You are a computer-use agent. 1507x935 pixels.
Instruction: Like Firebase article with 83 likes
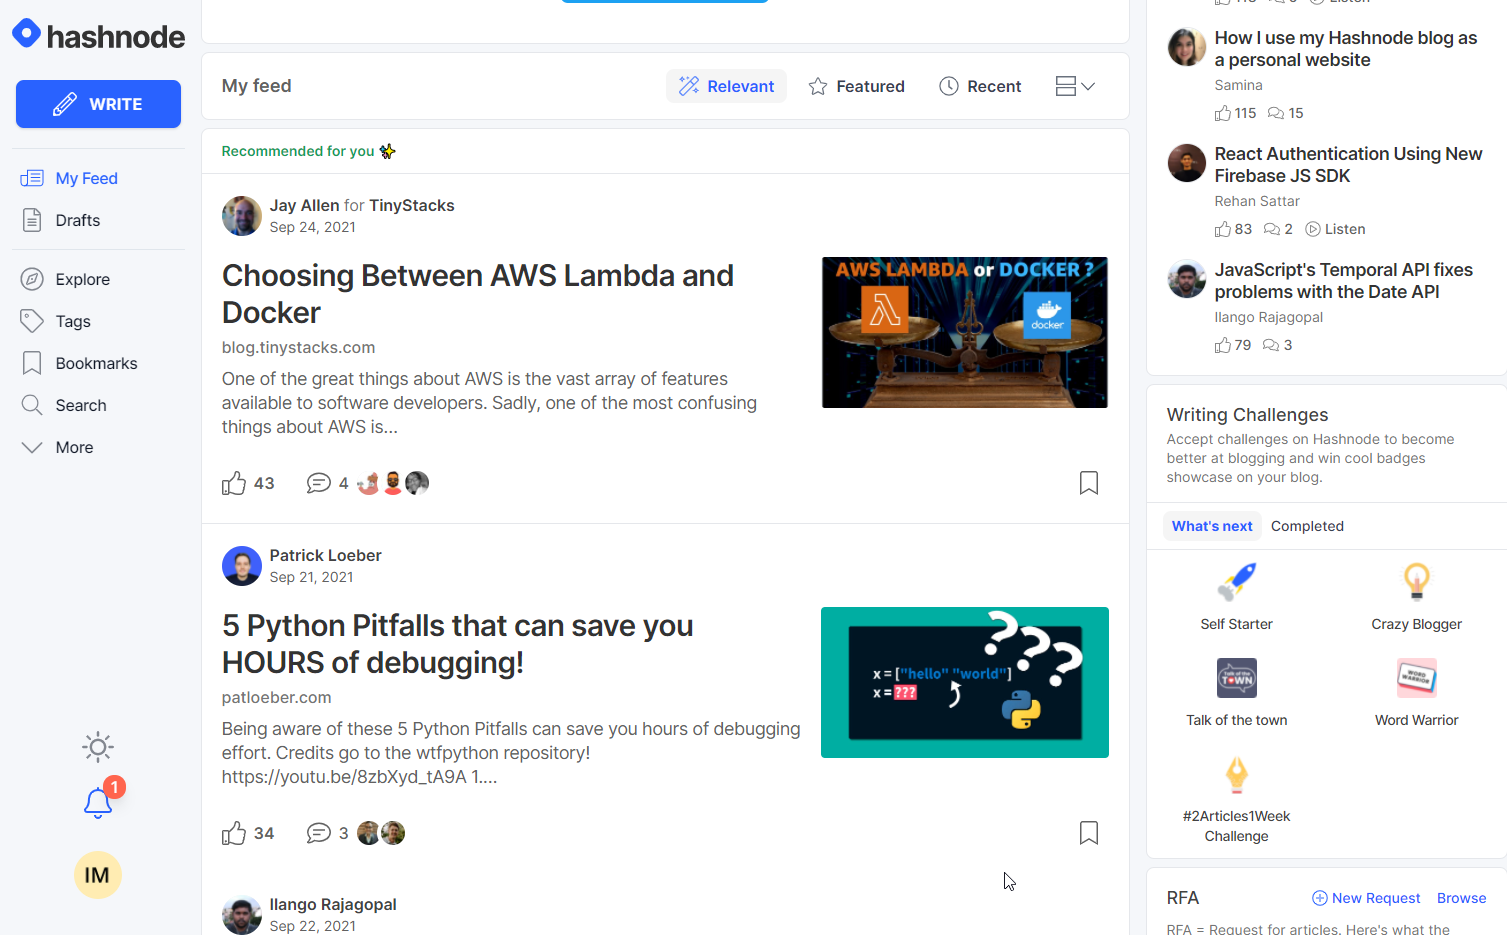[x=1222, y=229]
